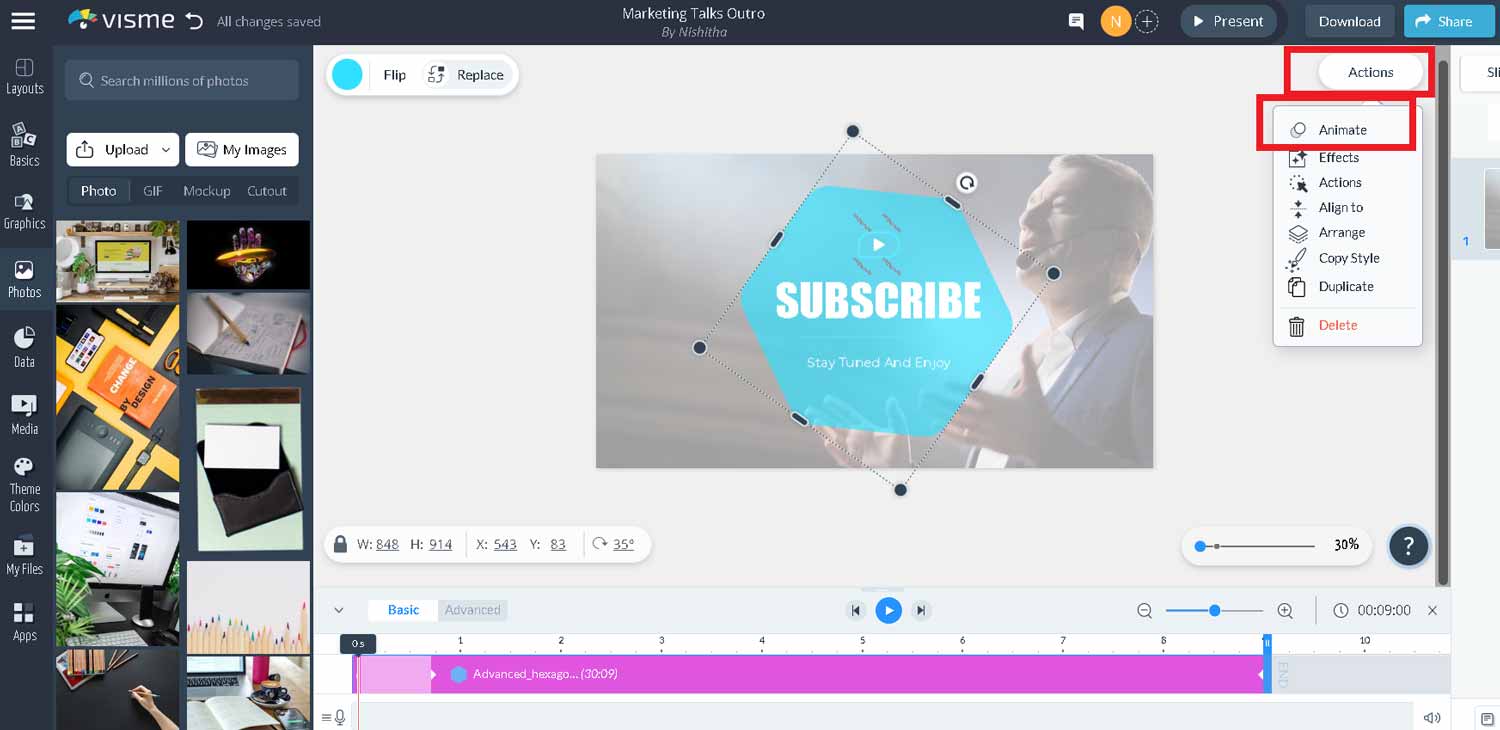This screenshot has height=730, width=1500.
Task: Click the Present button
Action: point(1229,20)
